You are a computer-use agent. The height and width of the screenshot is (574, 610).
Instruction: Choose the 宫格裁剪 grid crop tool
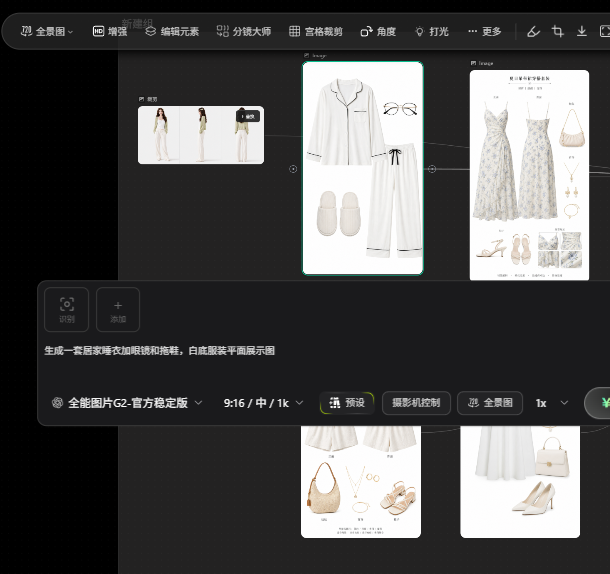(x=316, y=32)
